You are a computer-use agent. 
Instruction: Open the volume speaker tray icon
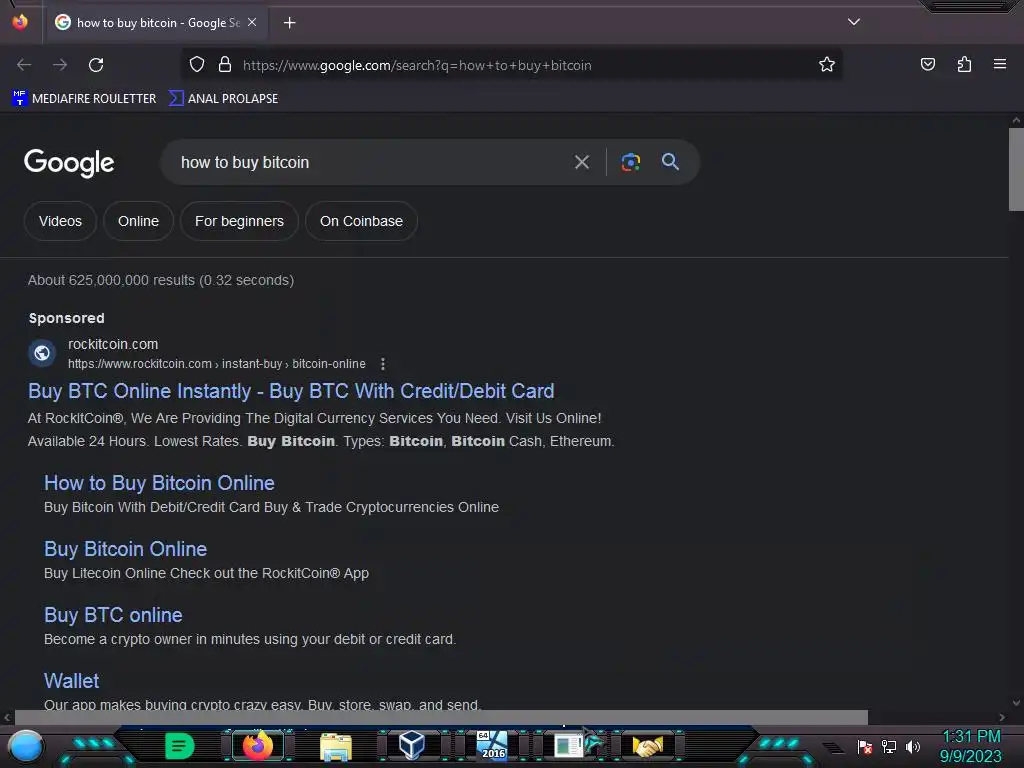point(913,746)
